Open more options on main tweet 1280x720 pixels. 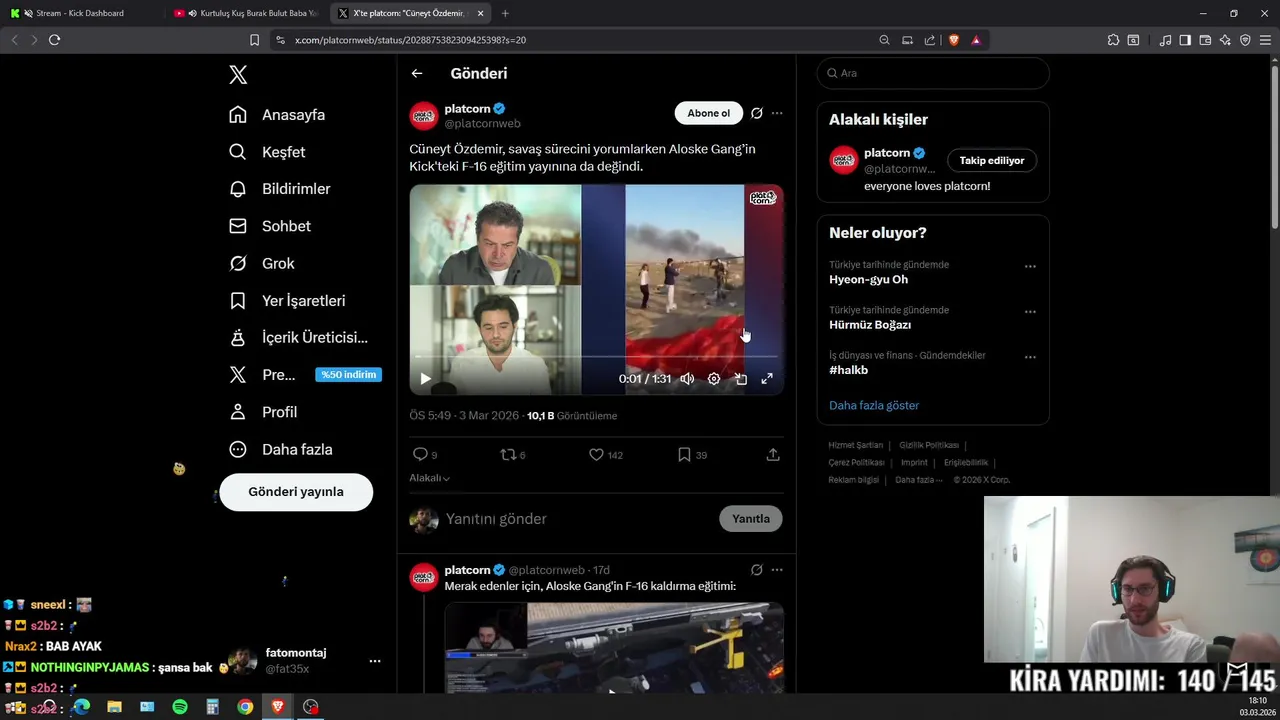click(777, 113)
